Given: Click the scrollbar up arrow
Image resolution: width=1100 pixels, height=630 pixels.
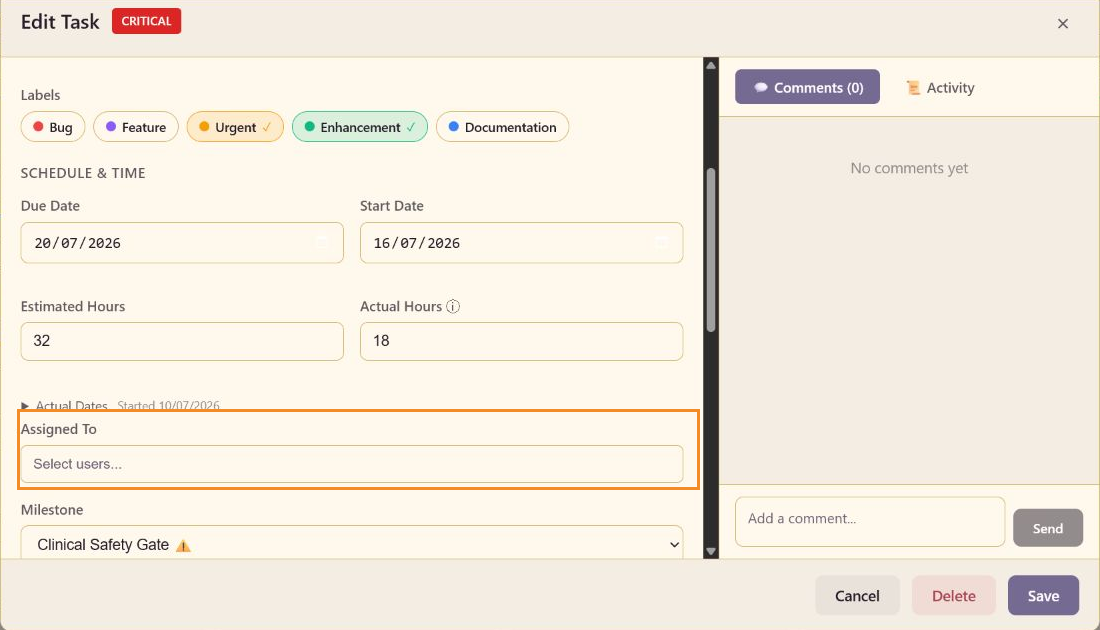Looking at the screenshot, I should click(x=711, y=65).
